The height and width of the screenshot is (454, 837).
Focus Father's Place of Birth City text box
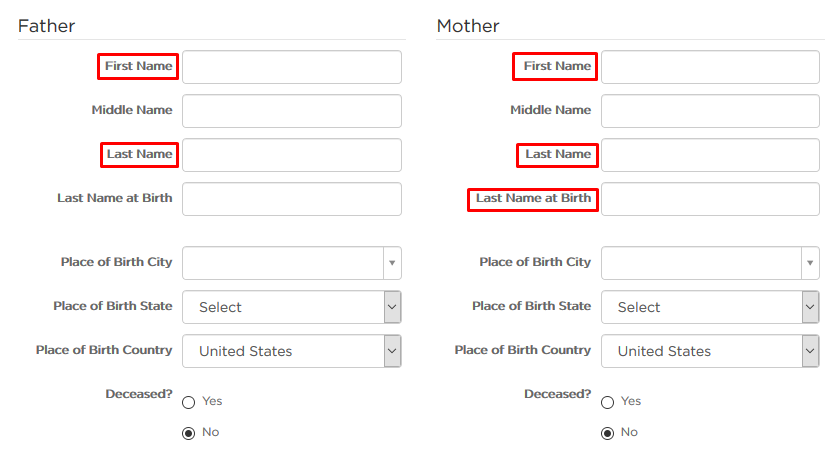point(283,263)
